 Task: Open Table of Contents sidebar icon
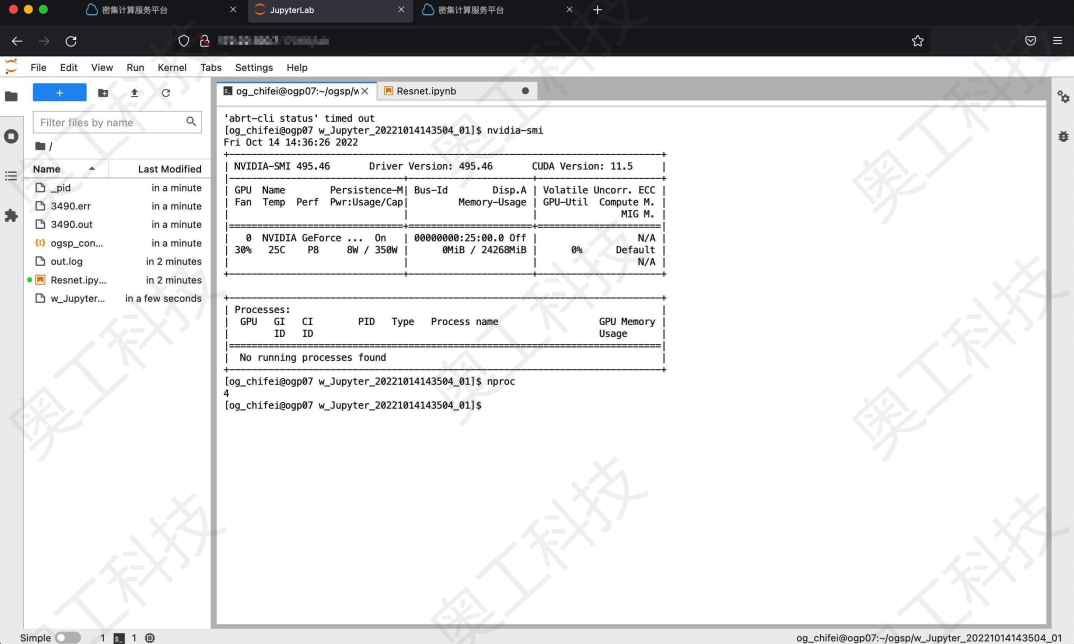pos(11,176)
